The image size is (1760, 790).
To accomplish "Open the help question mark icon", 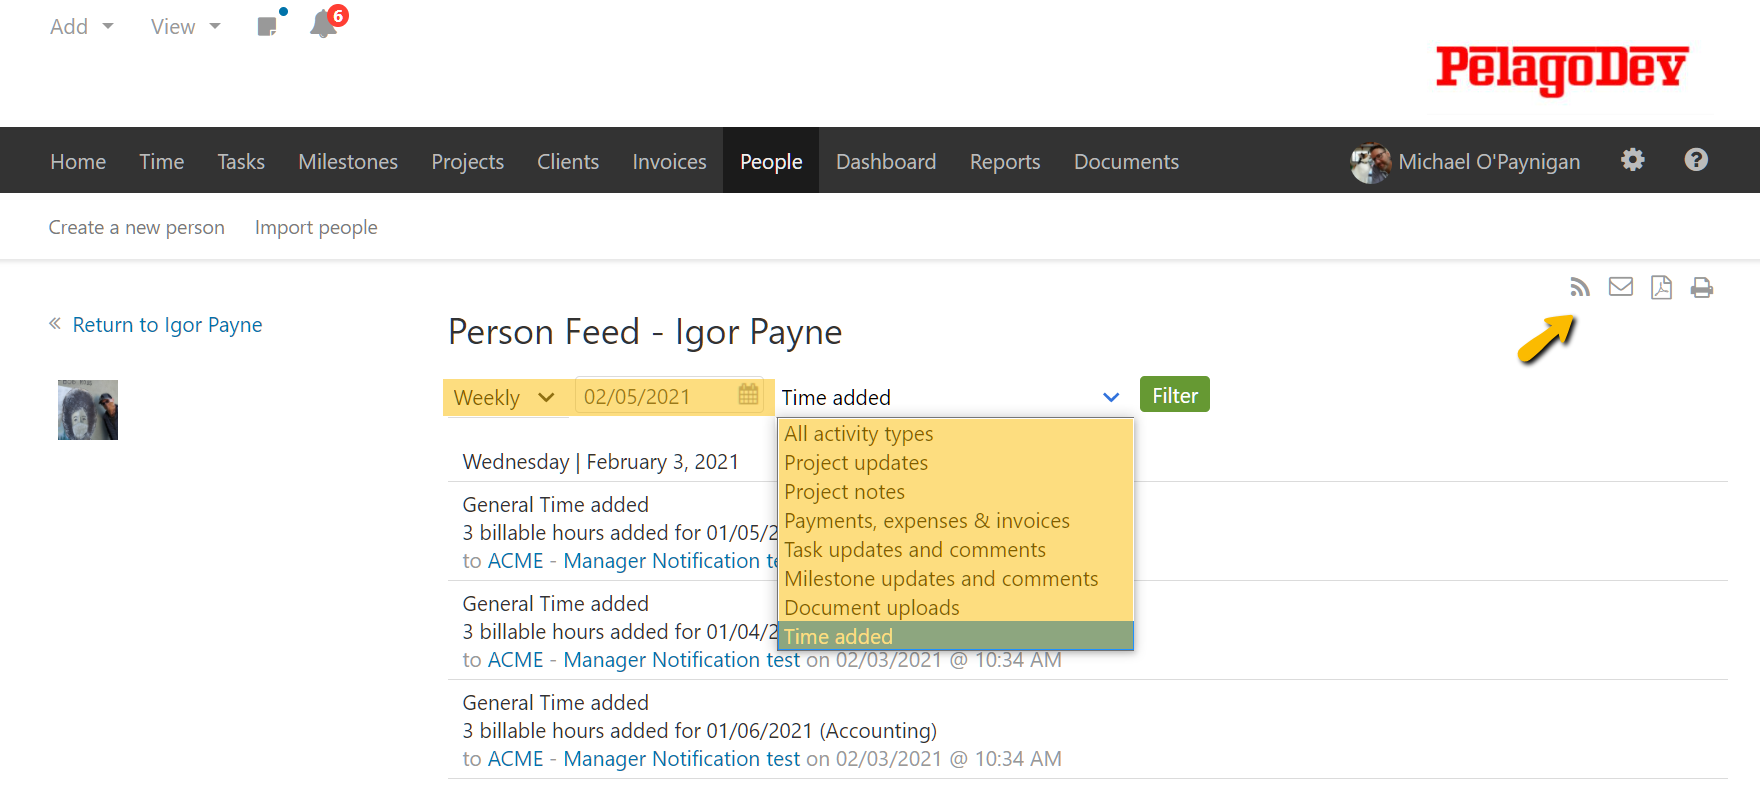I will [1696, 160].
